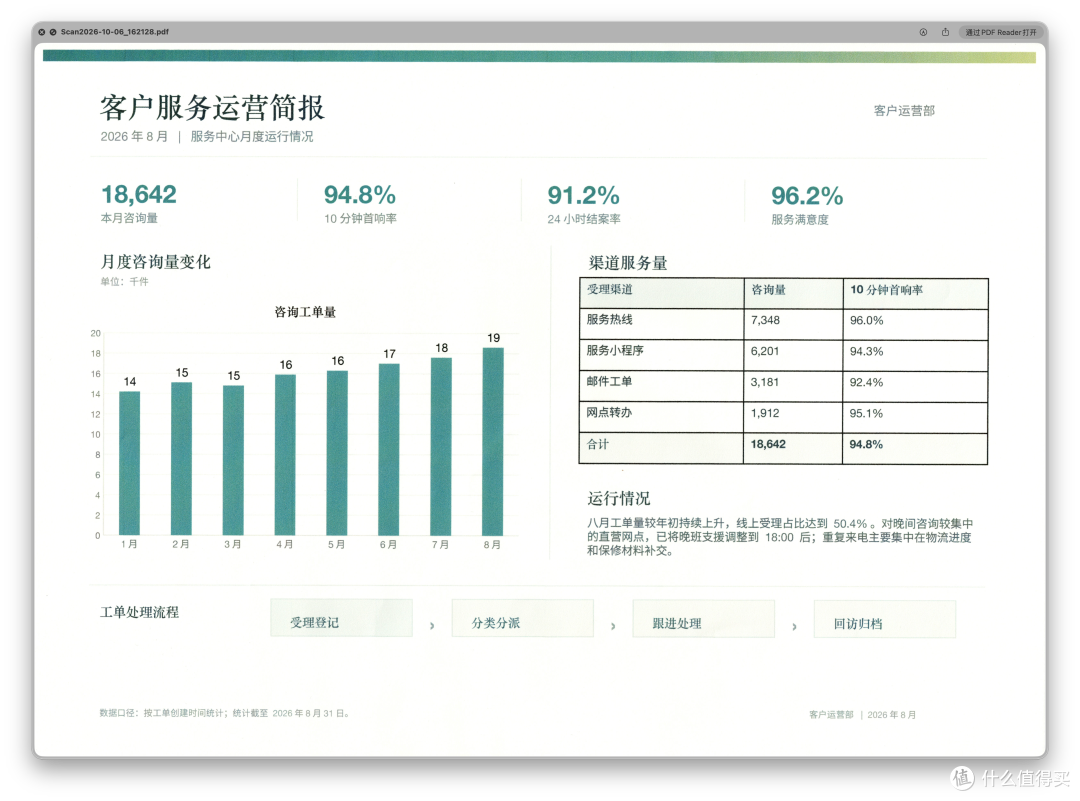The image size is (1080, 801).
Task: Click the 3月 axis label
Action: click(x=233, y=544)
